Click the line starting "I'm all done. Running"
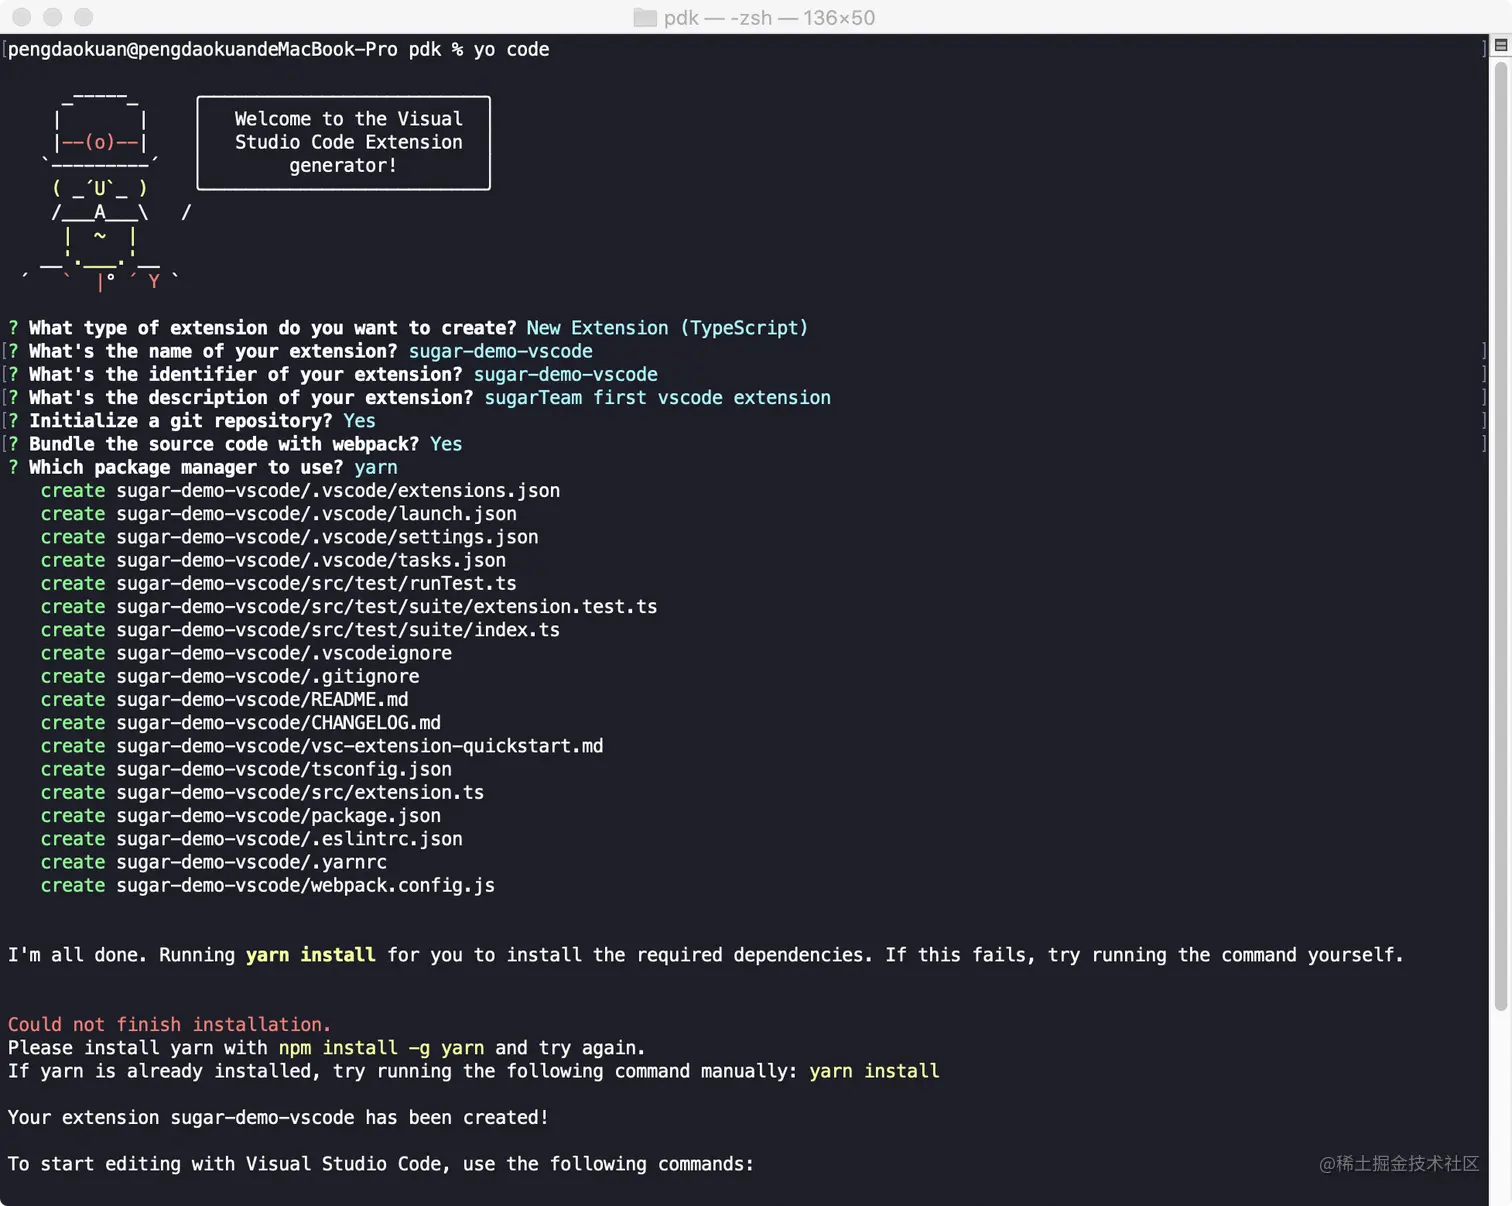This screenshot has width=1512, height=1206. point(706,955)
